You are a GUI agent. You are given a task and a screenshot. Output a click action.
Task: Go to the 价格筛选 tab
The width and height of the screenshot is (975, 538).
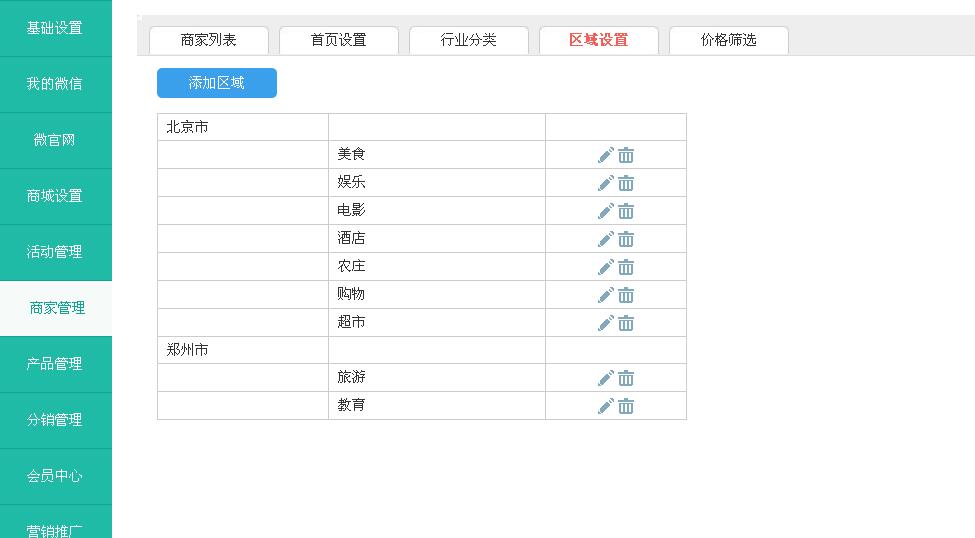[728, 40]
